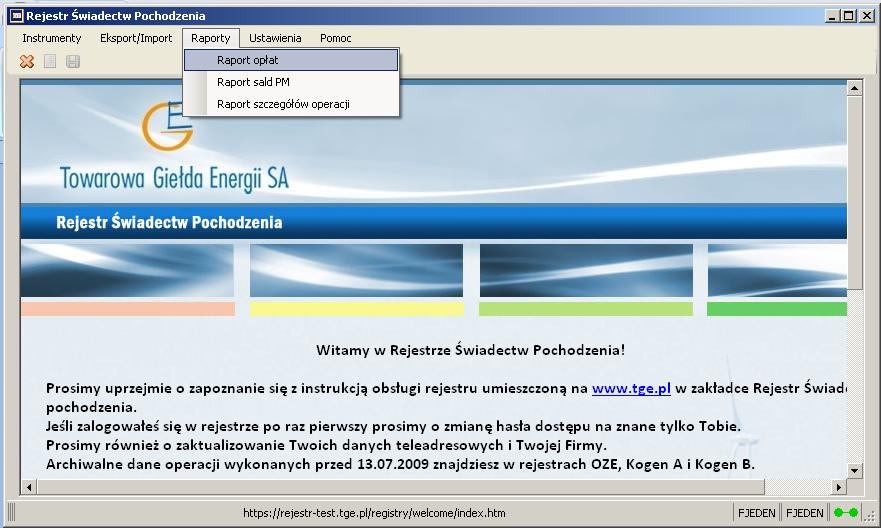Click the line starting Archiwalne dane operacji
This screenshot has height=528, width=881.
[x=400, y=465]
